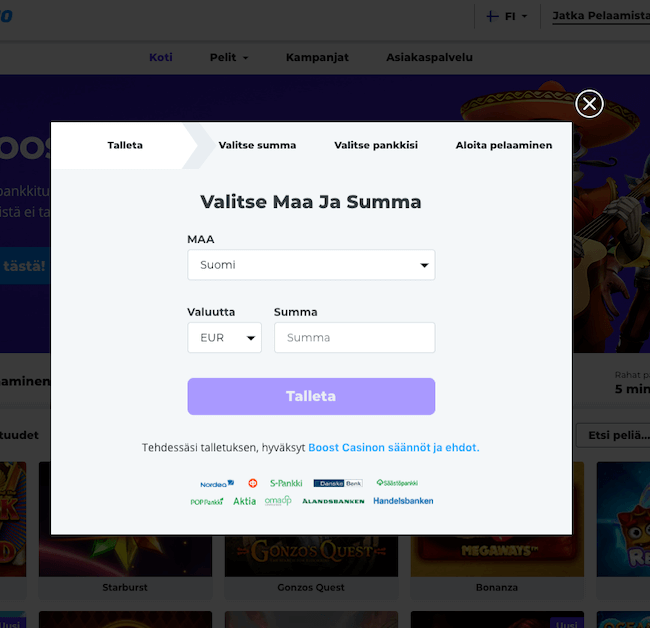Image resolution: width=650 pixels, height=628 pixels.
Task: Expand the Pelit menu
Action: [229, 57]
